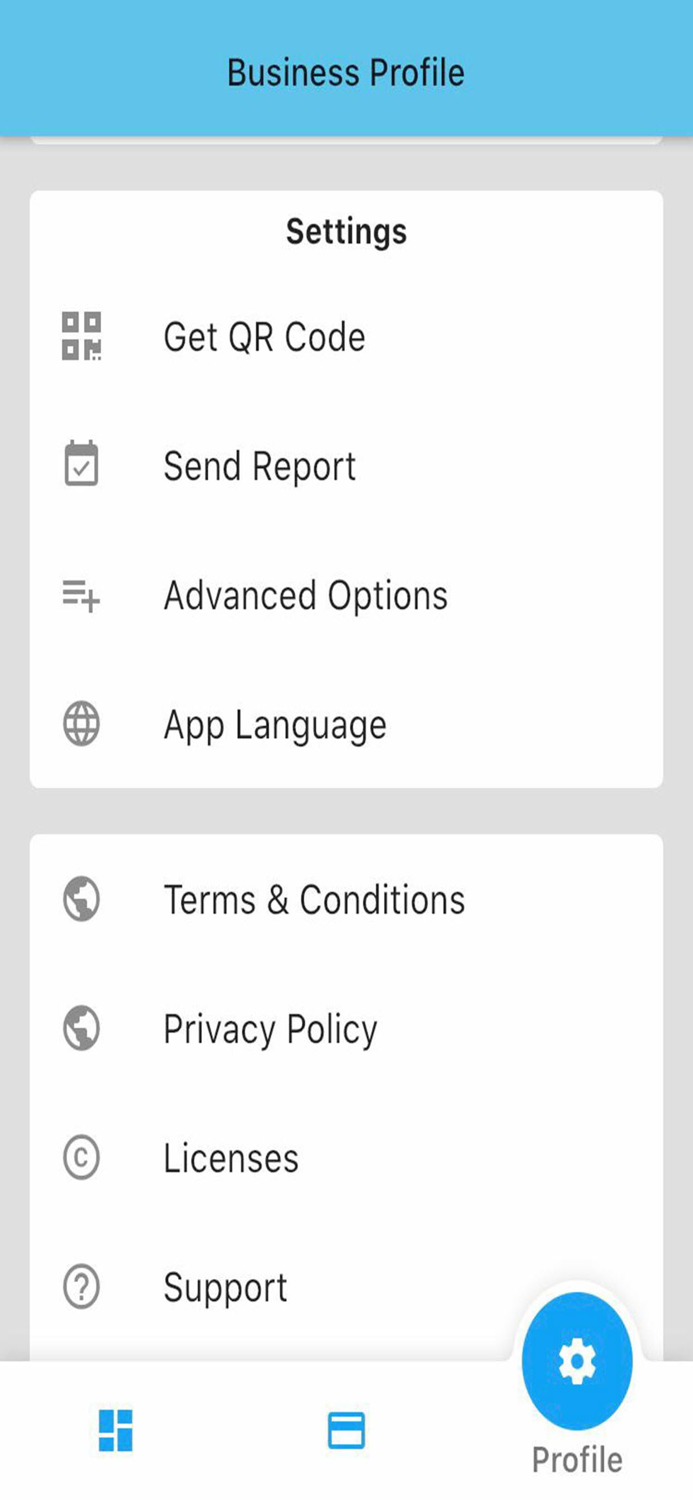Tap the Licenses copyright icon
Image resolution: width=693 pixels, height=1500 pixels.
[x=81, y=1158]
